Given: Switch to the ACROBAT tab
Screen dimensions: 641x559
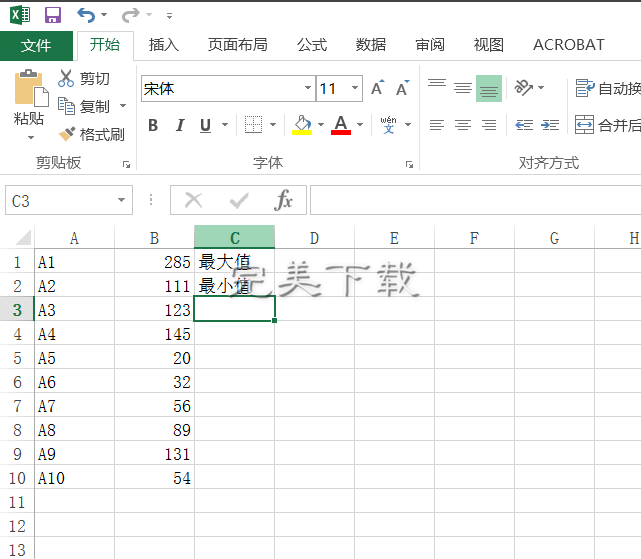Looking at the screenshot, I should click(x=569, y=45).
